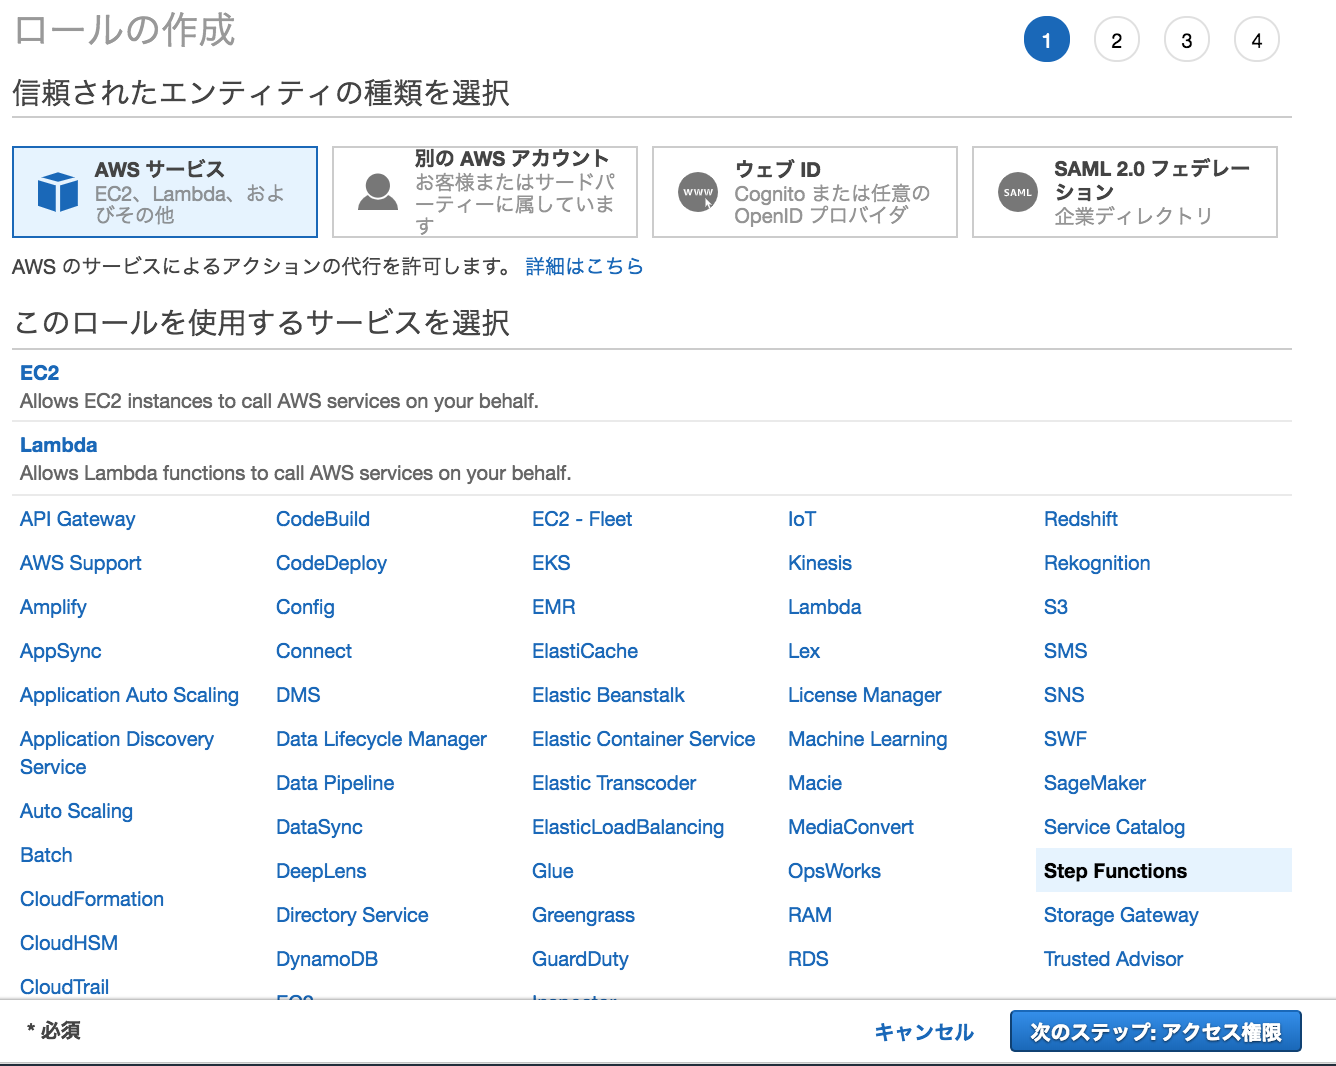Screen dimensions: 1336x1066
Task: Choose the SAML 2.0 フェデレーション card
Action: (1125, 192)
